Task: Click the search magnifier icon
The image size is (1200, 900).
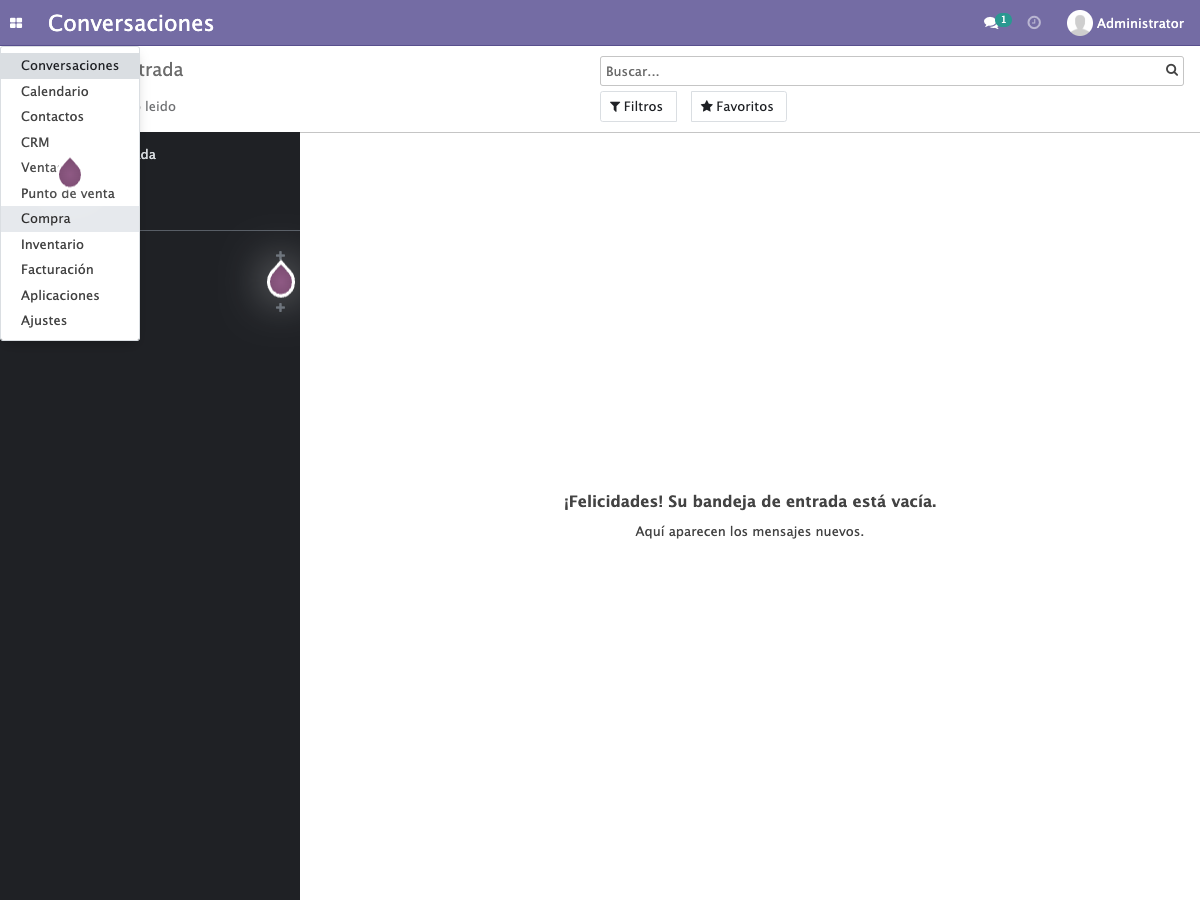Action: click(1172, 71)
